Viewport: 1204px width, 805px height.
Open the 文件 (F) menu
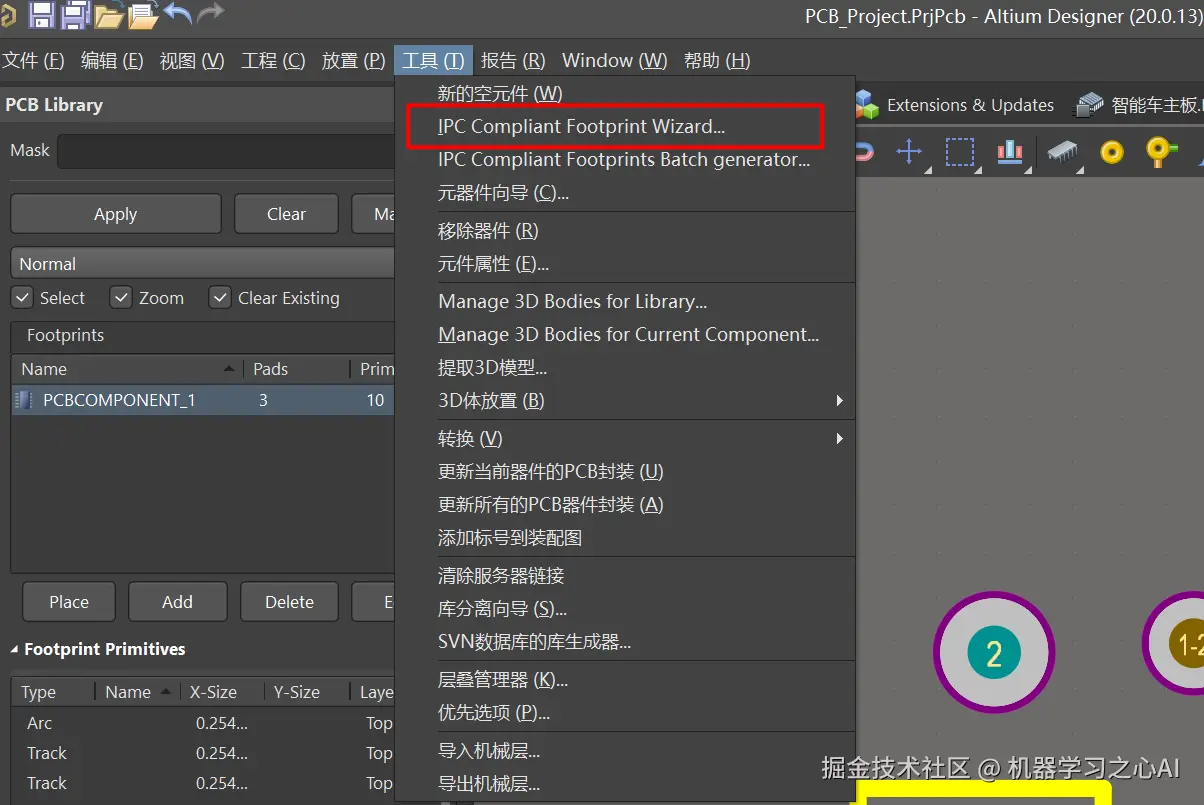[x=33, y=61]
